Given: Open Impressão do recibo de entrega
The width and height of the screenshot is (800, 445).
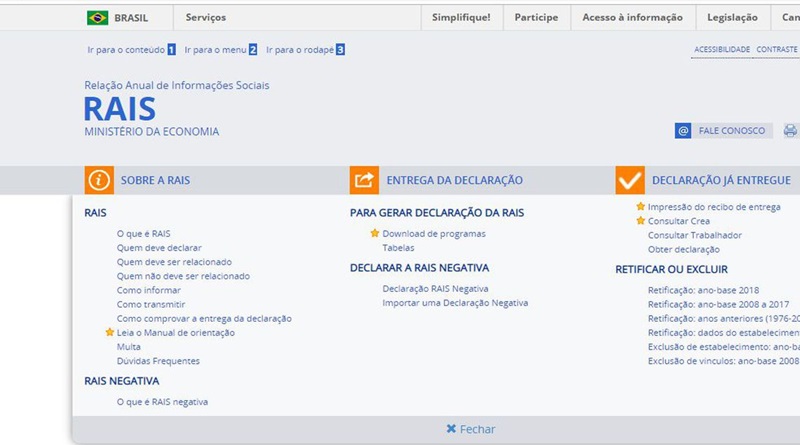Looking at the screenshot, I should 714,207.
